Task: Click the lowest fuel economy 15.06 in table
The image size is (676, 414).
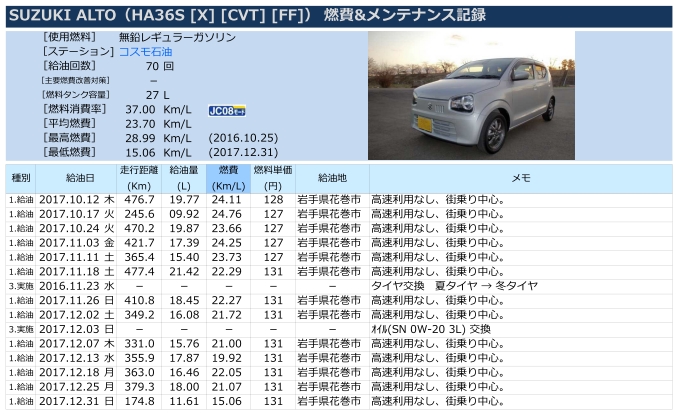Action: [x=226, y=401]
